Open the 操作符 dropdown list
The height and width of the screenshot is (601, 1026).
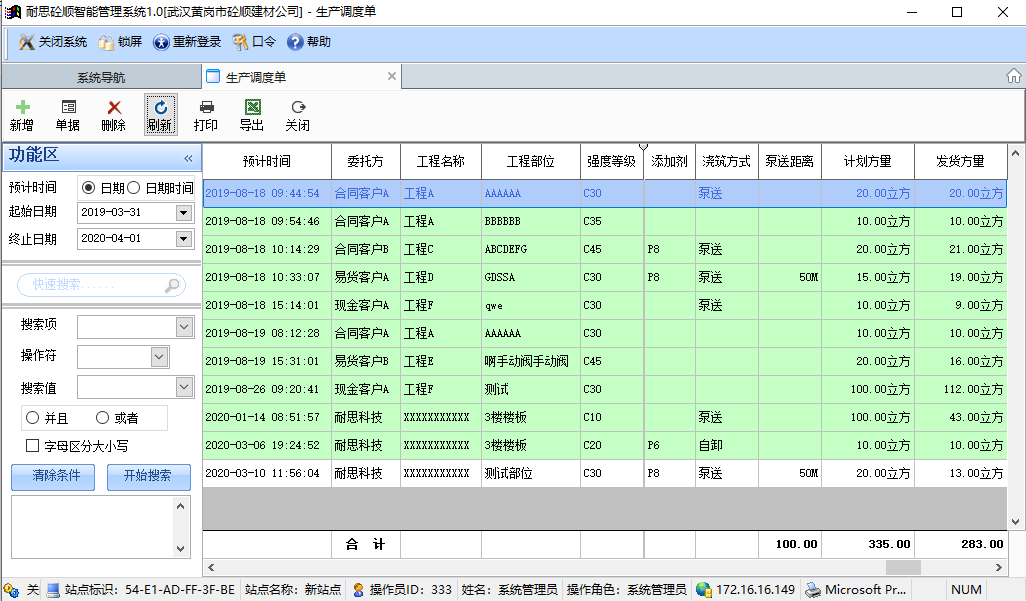[x=159, y=356]
